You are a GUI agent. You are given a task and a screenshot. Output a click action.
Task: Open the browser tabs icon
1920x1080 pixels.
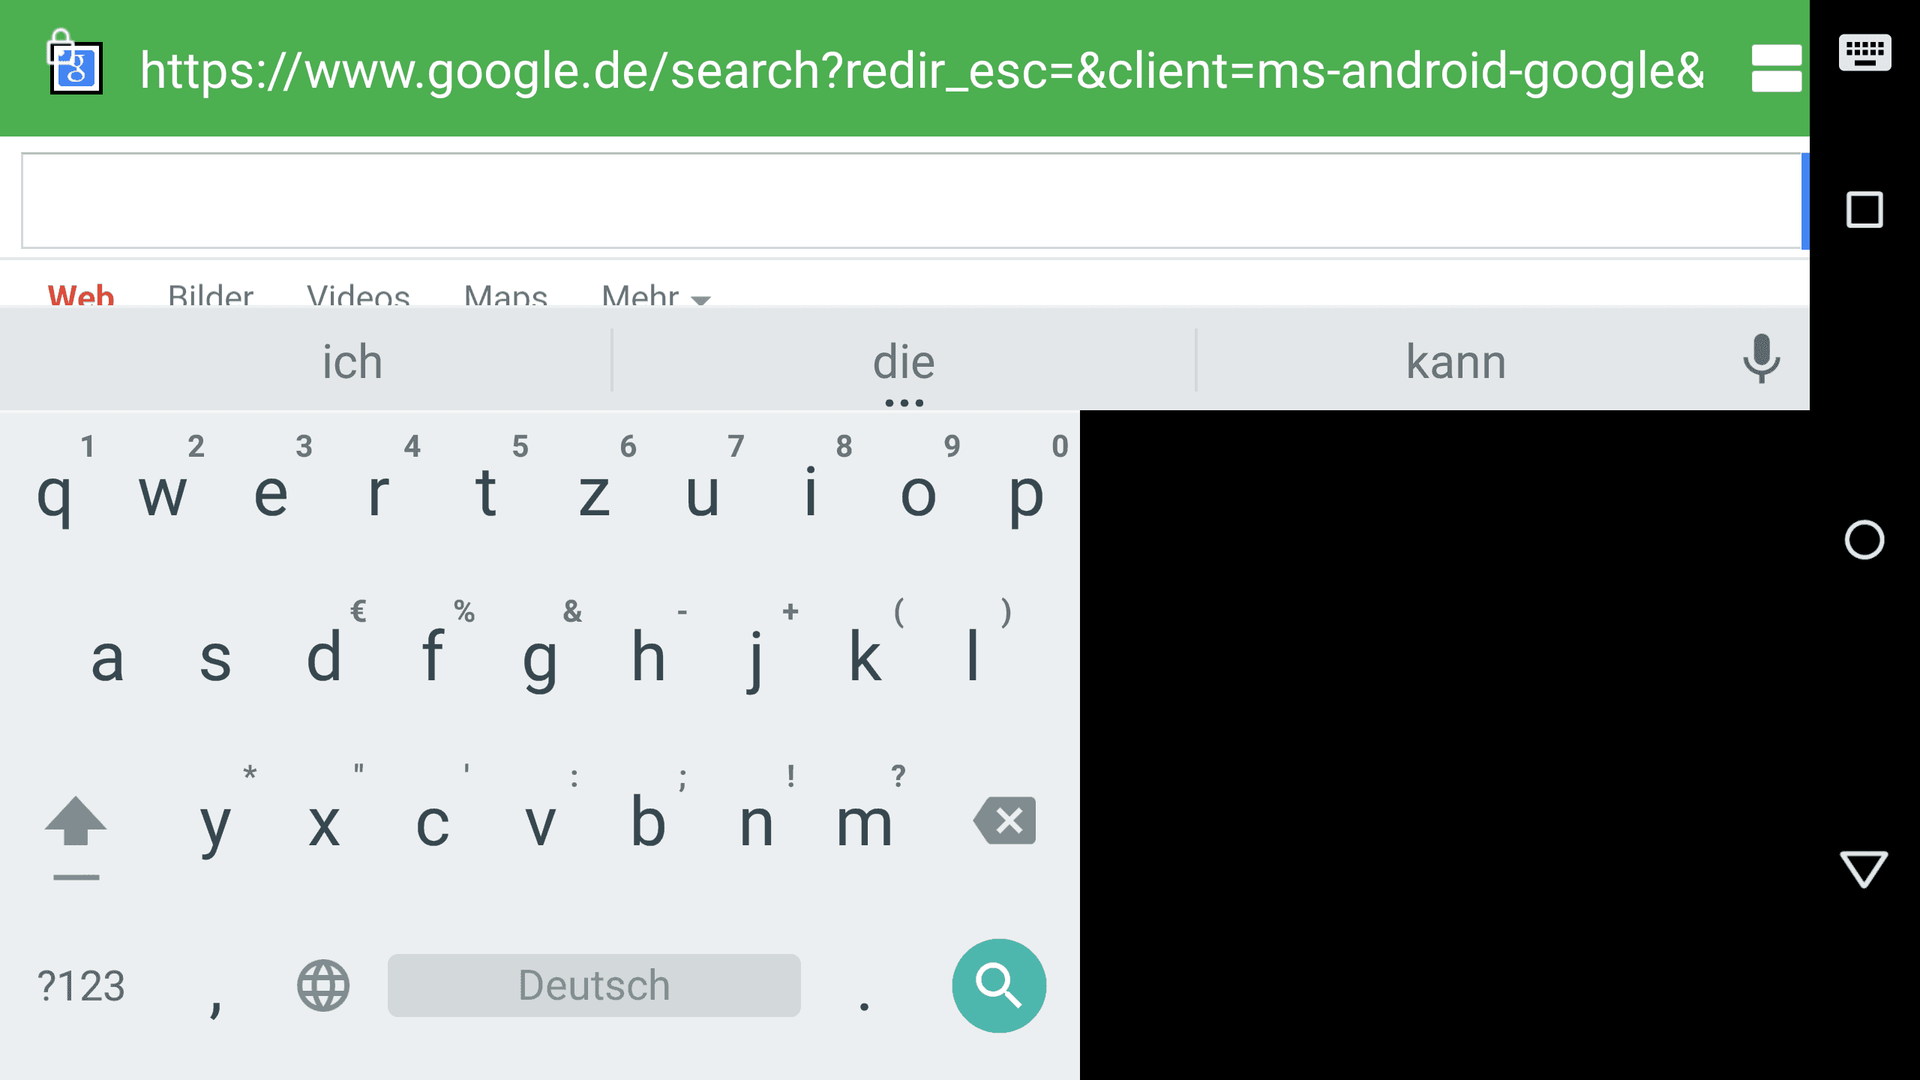(x=1776, y=68)
